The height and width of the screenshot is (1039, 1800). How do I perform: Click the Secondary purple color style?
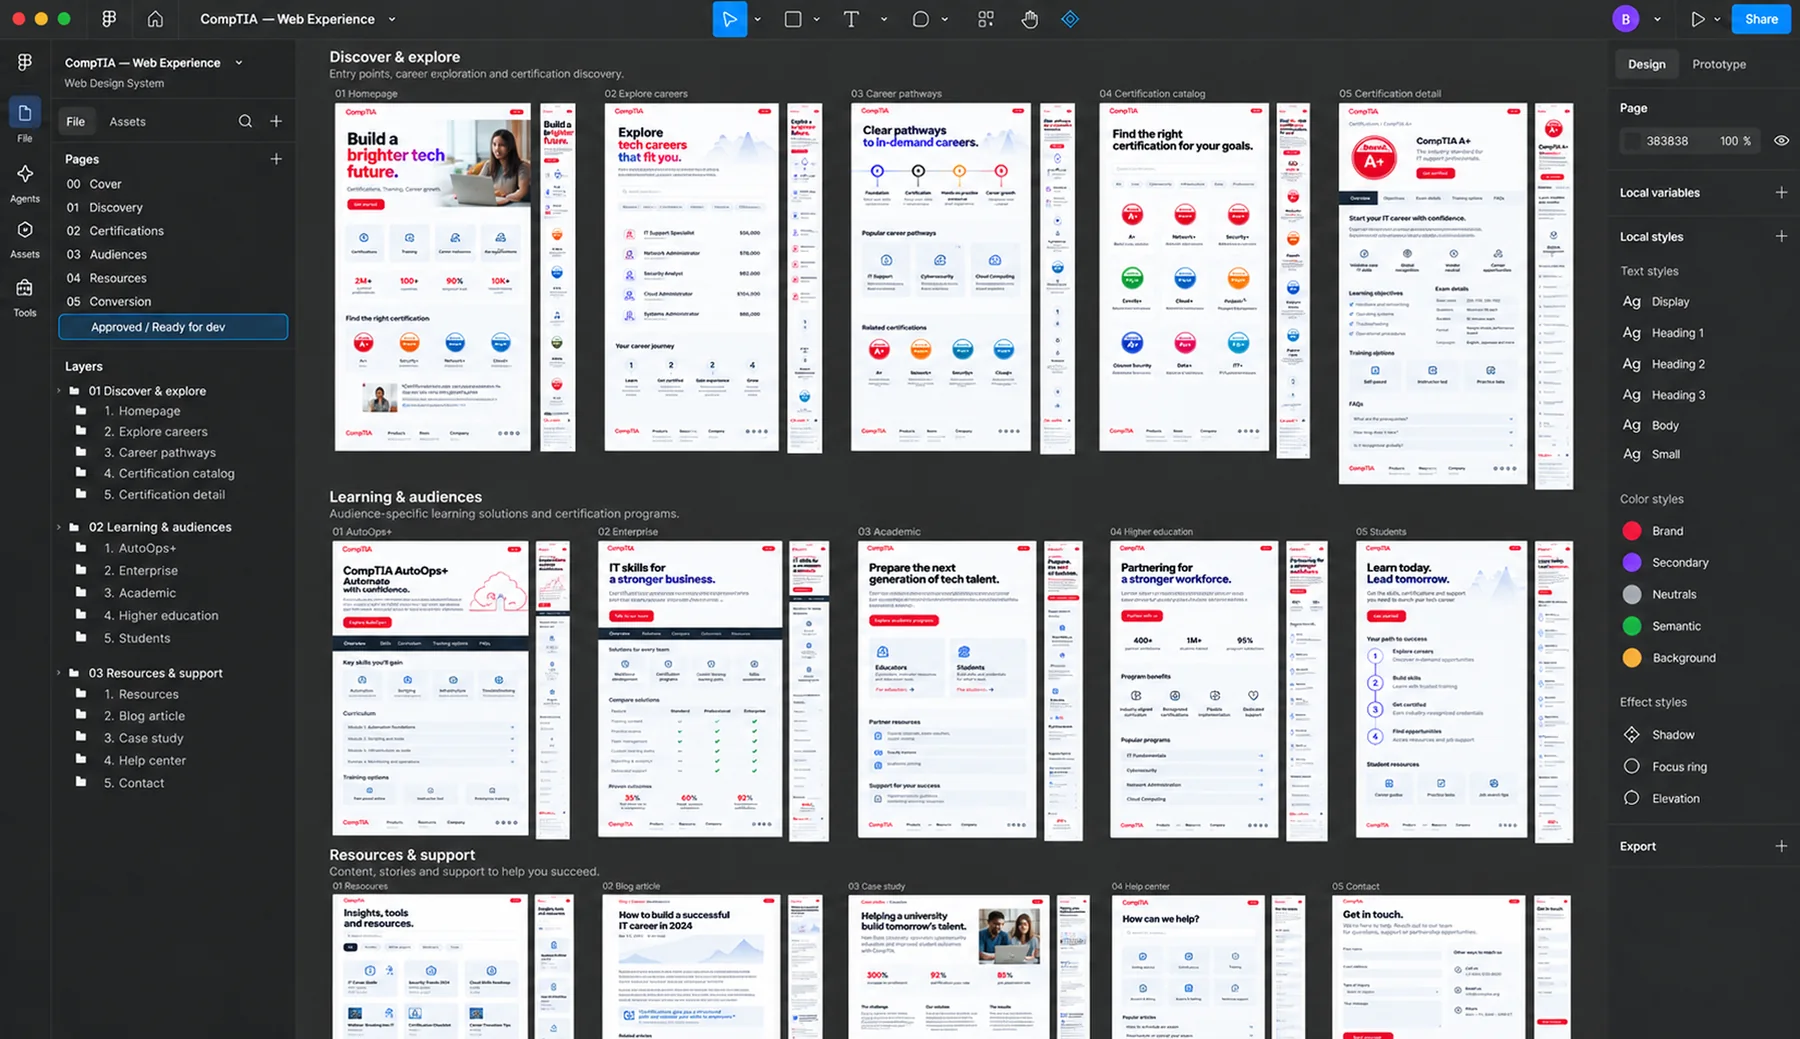[x=1666, y=563]
